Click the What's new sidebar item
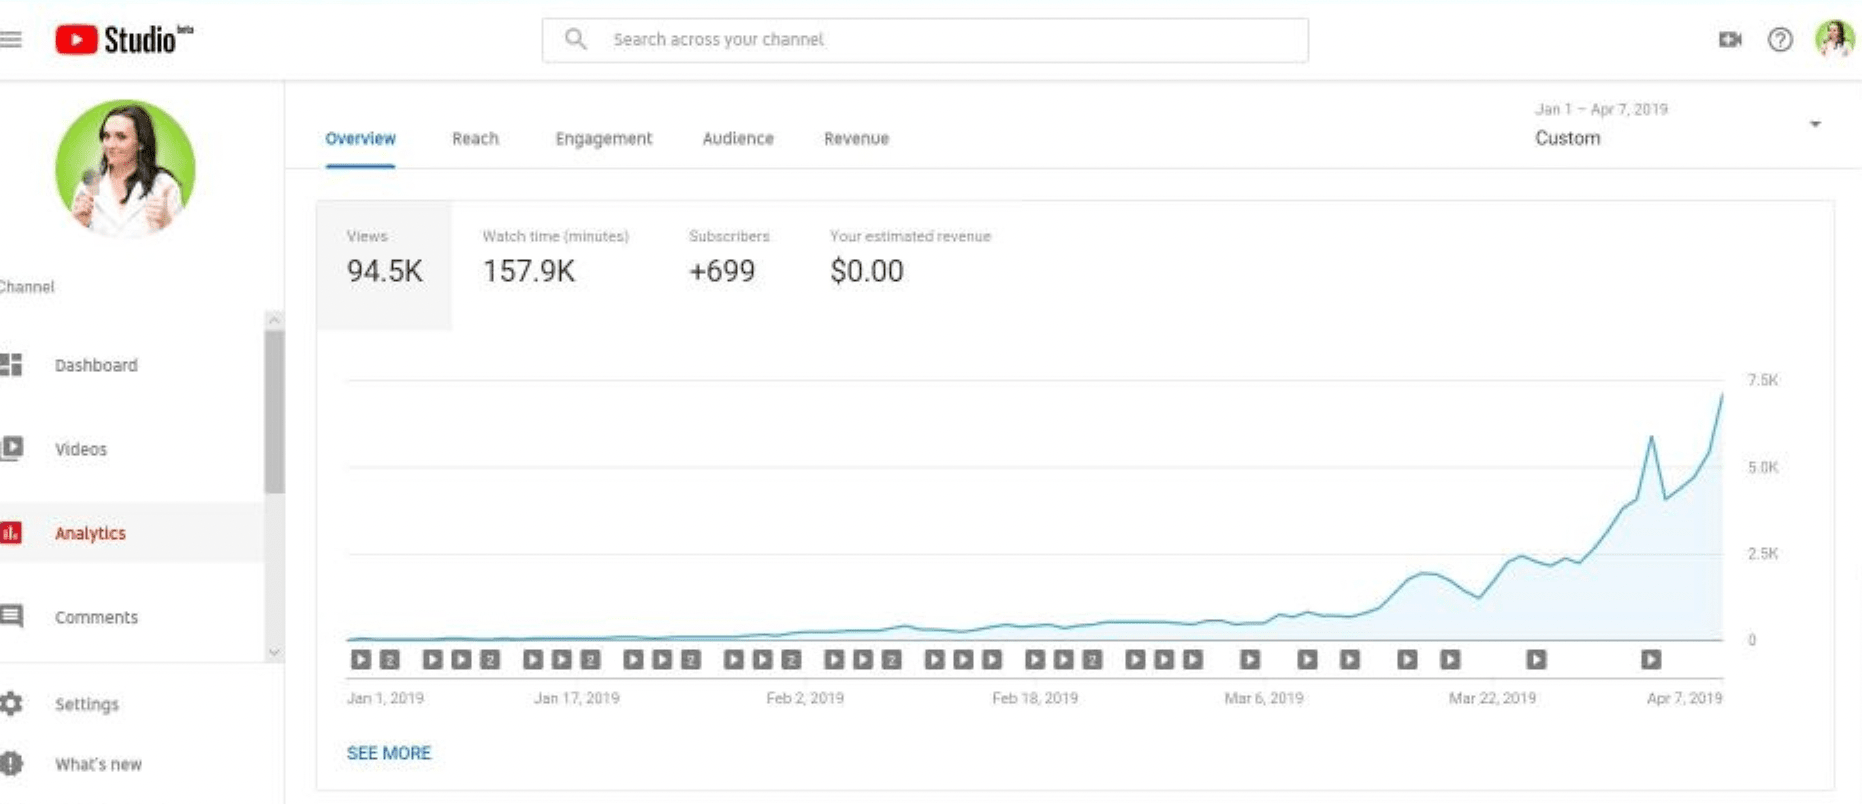 coord(97,764)
